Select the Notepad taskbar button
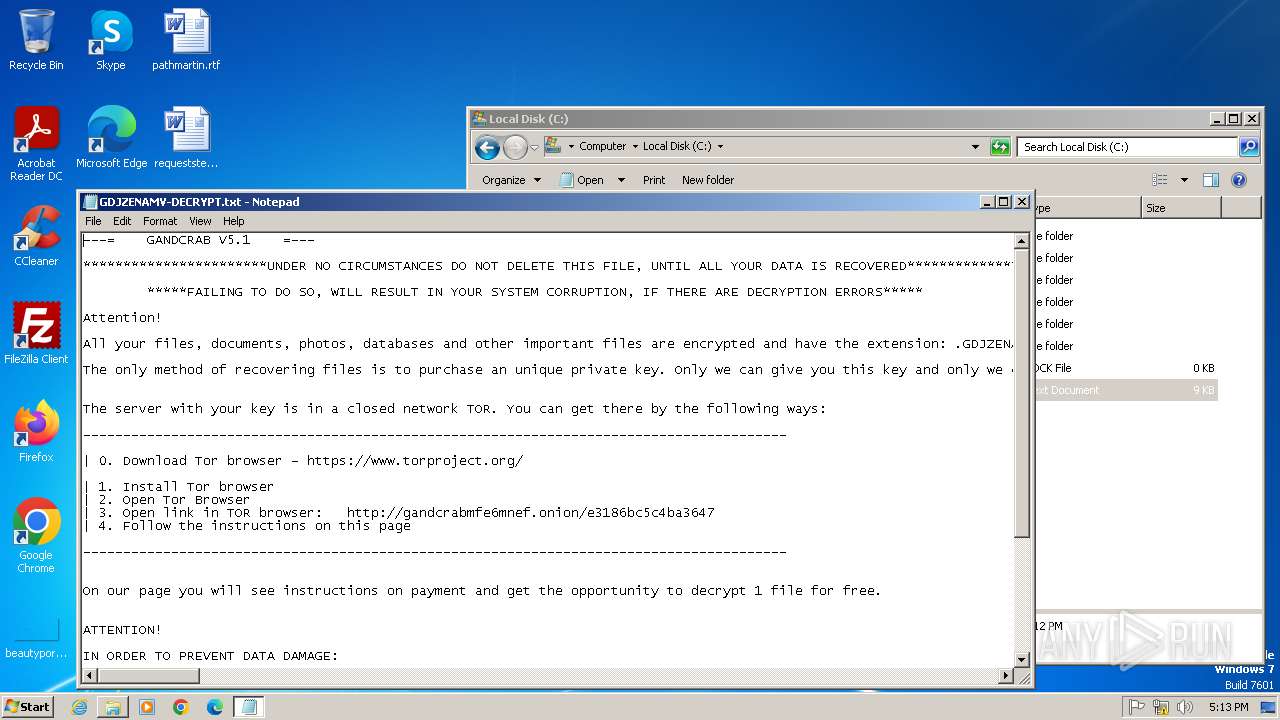The height and width of the screenshot is (720, 1280). 249,707
